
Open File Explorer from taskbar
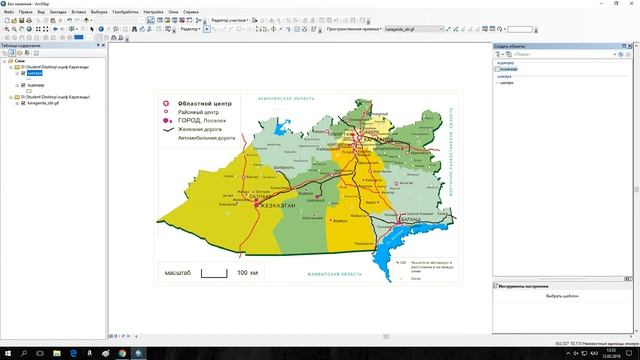tap(57, 353)
